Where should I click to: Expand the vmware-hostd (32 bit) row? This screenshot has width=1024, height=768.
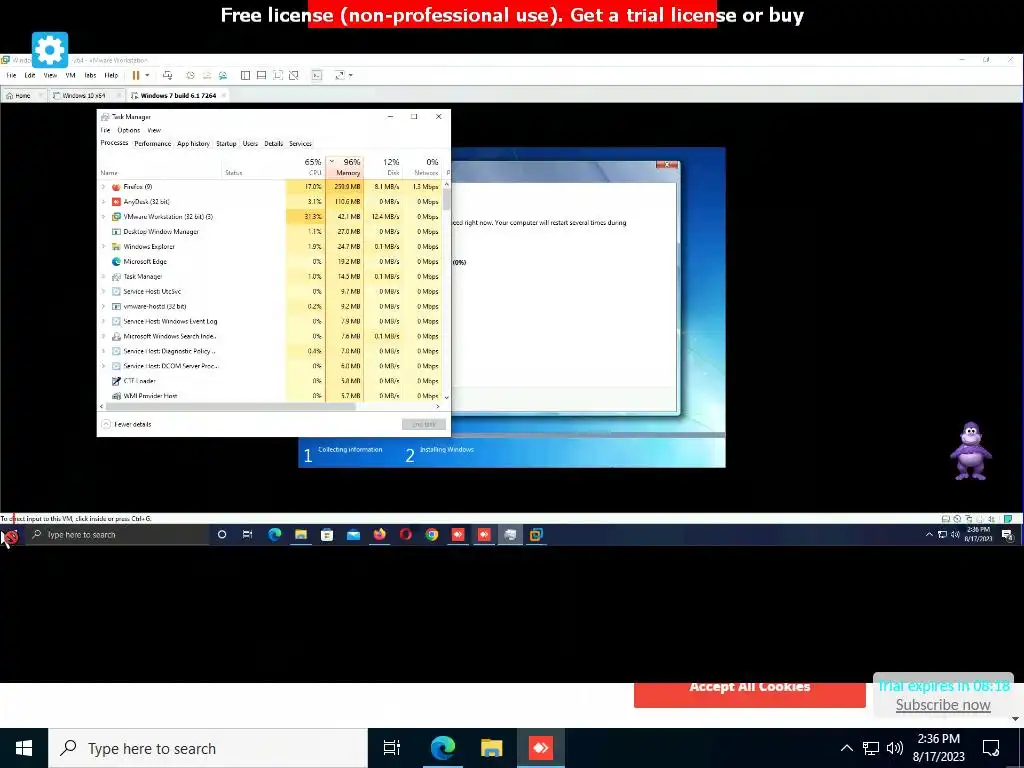point(103,306)
